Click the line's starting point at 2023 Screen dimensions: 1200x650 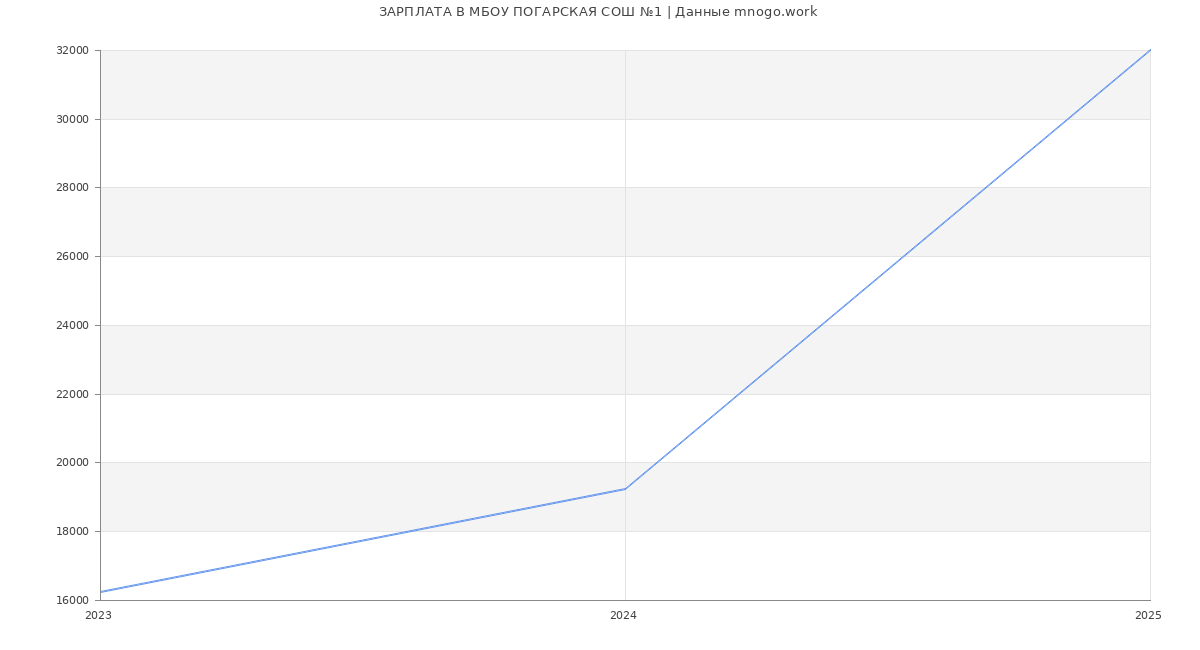(x=101, y=592)
